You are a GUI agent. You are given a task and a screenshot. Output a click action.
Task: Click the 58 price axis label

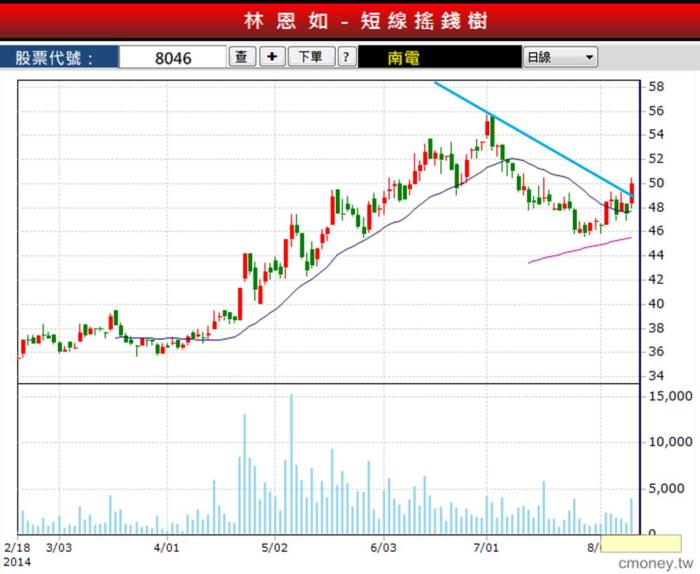pos(657,87)
